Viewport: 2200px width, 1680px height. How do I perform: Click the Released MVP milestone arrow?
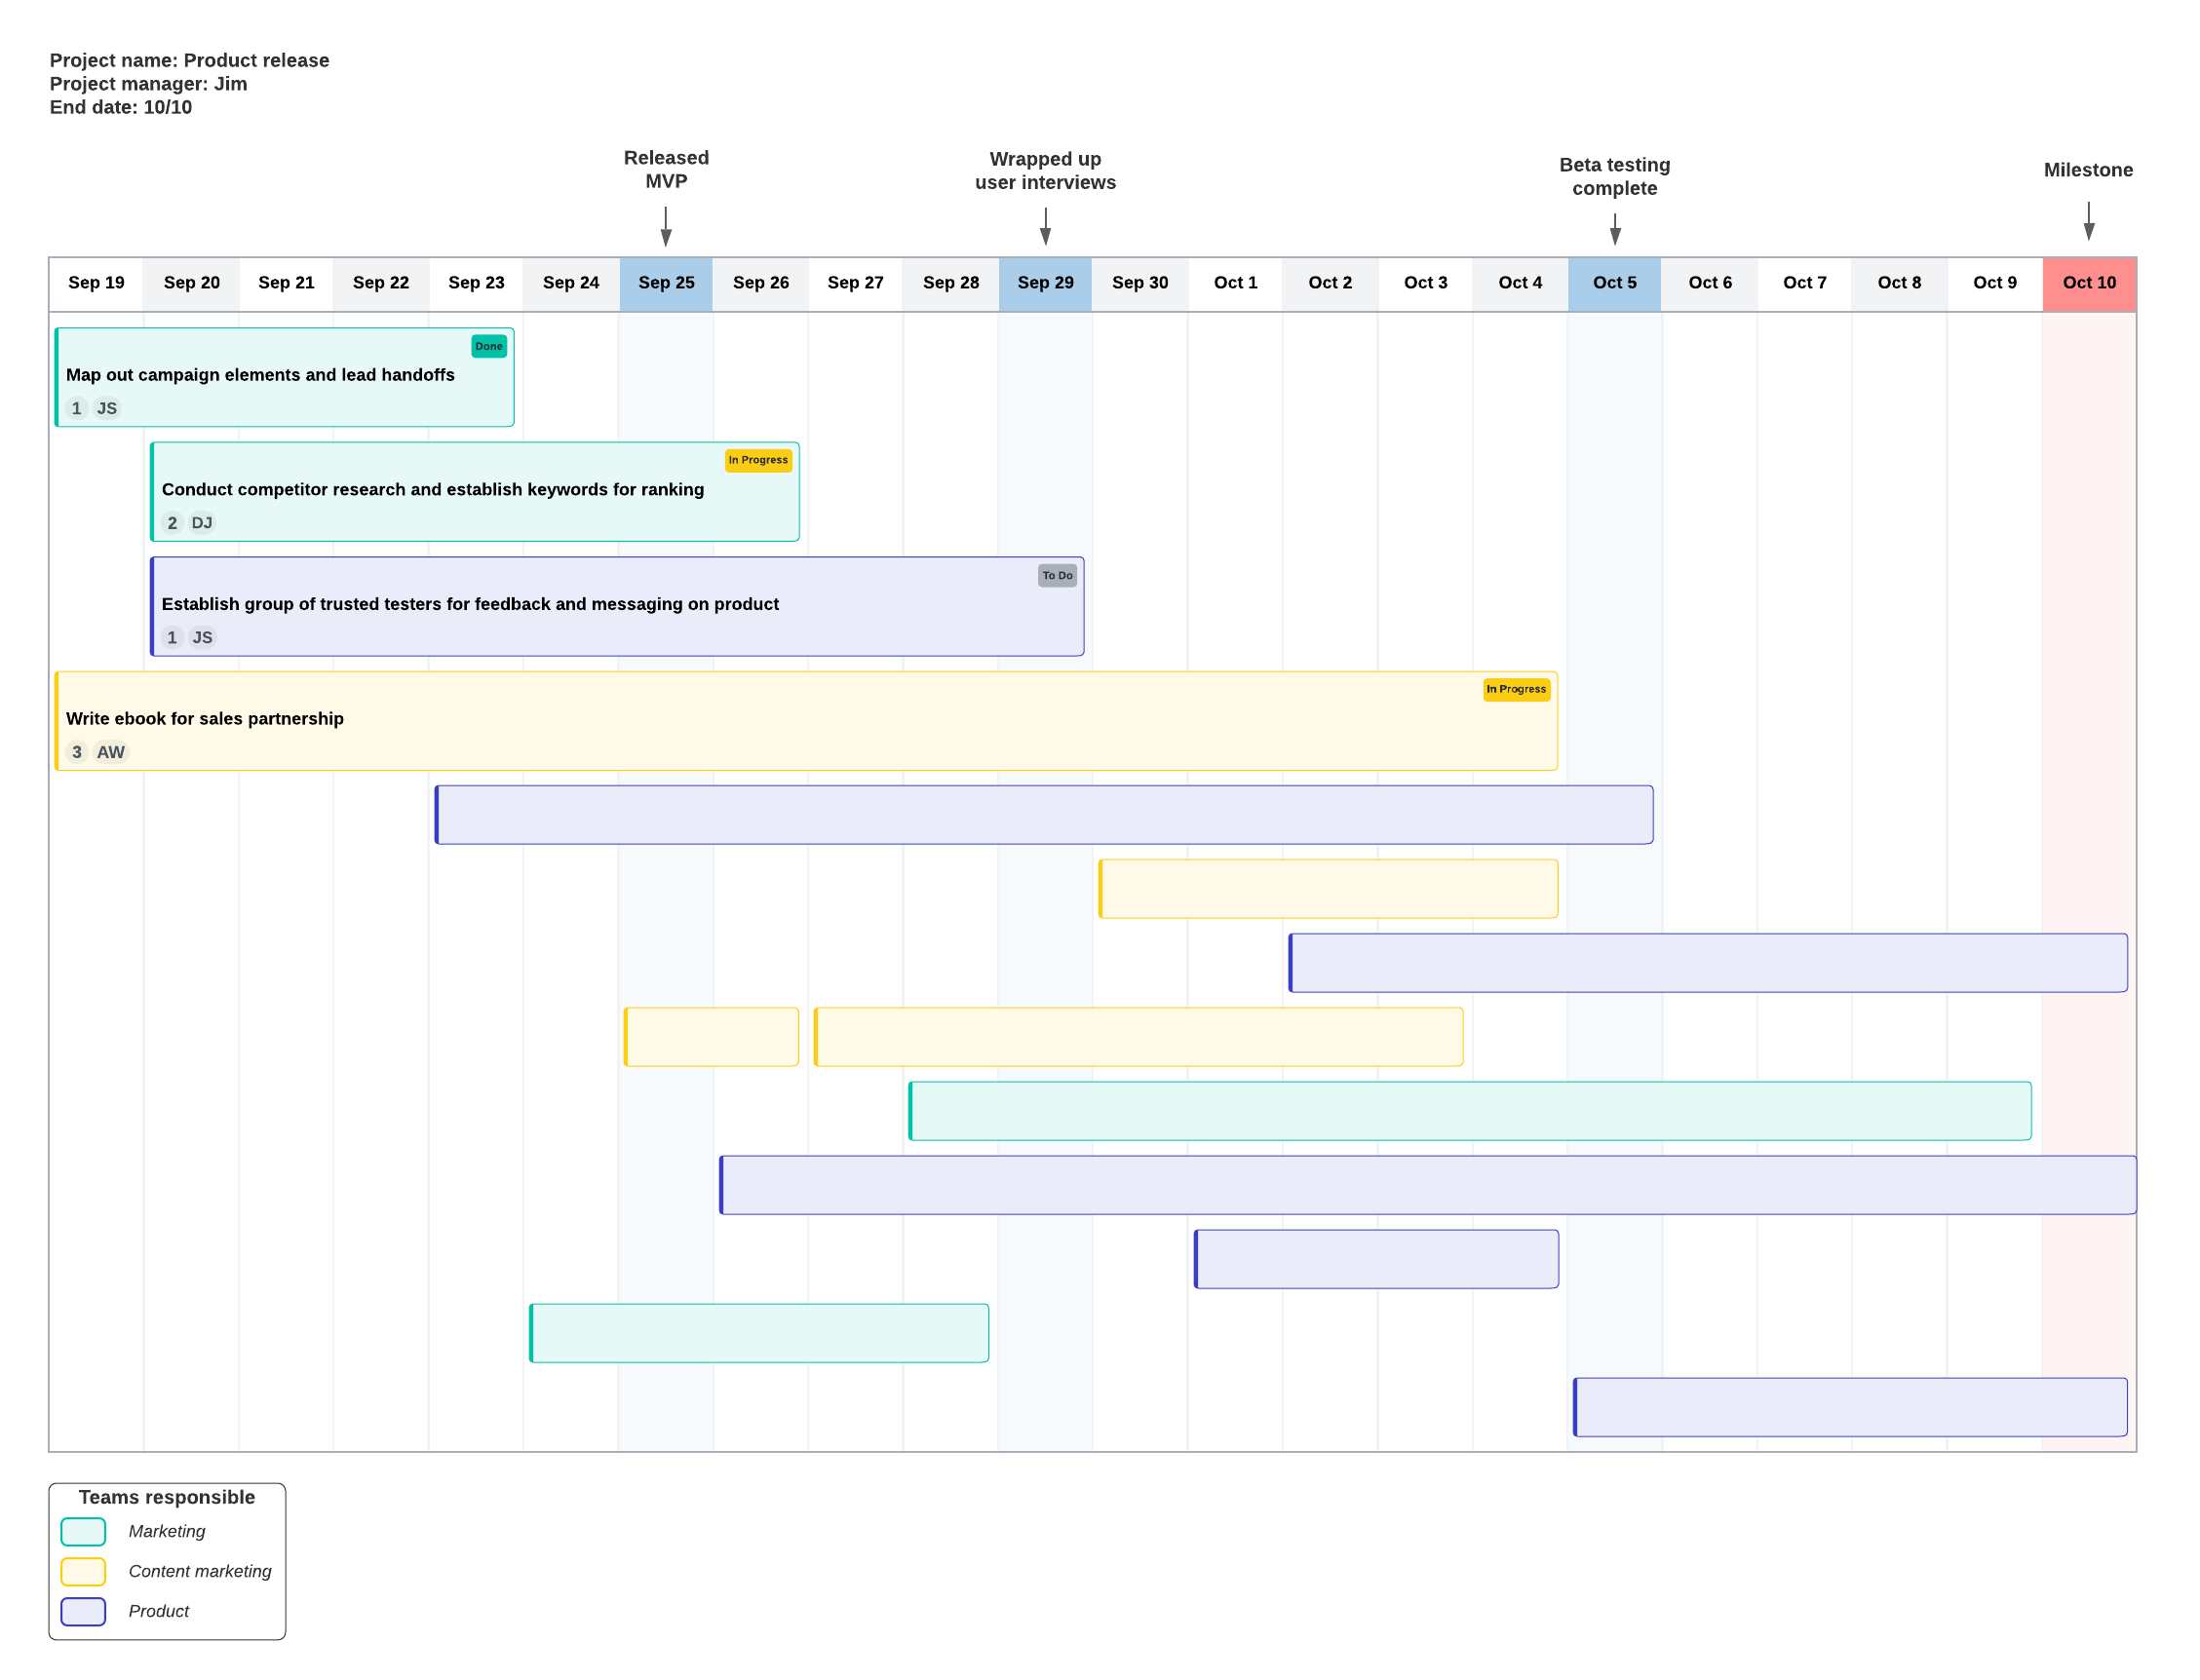pyautogui.click(x=666, y=226)
